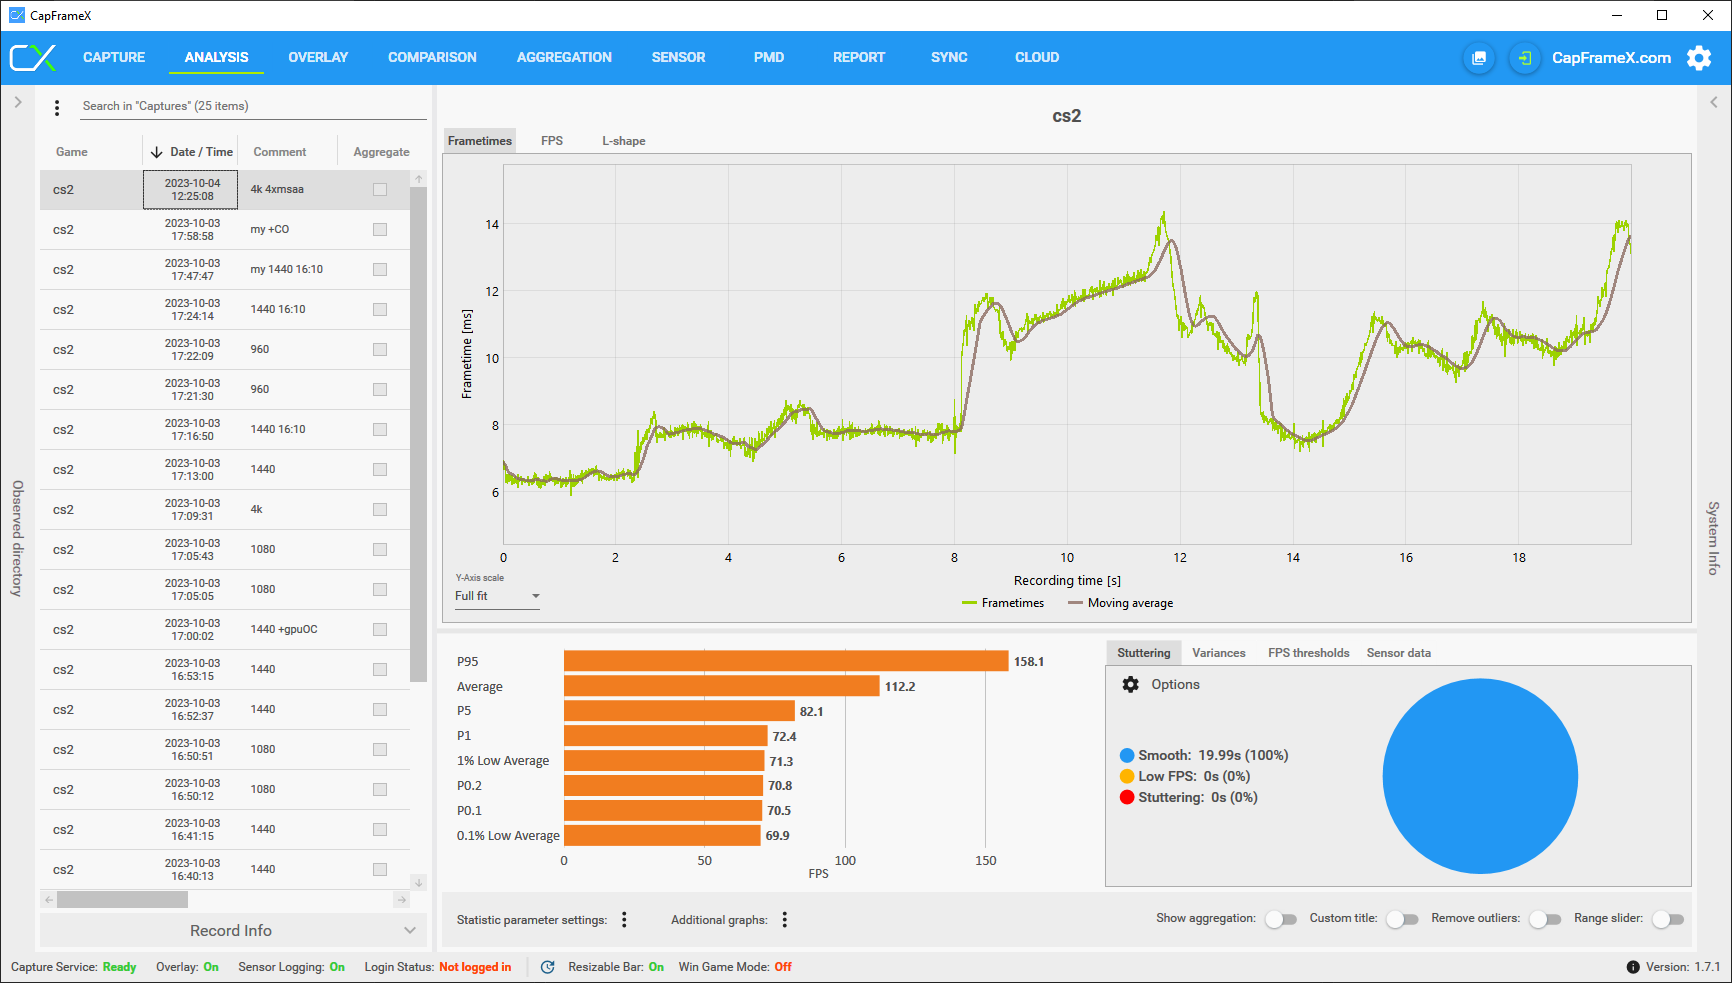Image resolution: width=1732 pixels, height=983 pixels.
Task: Sort captures by Game column header
Action: [x=72, y=152]
